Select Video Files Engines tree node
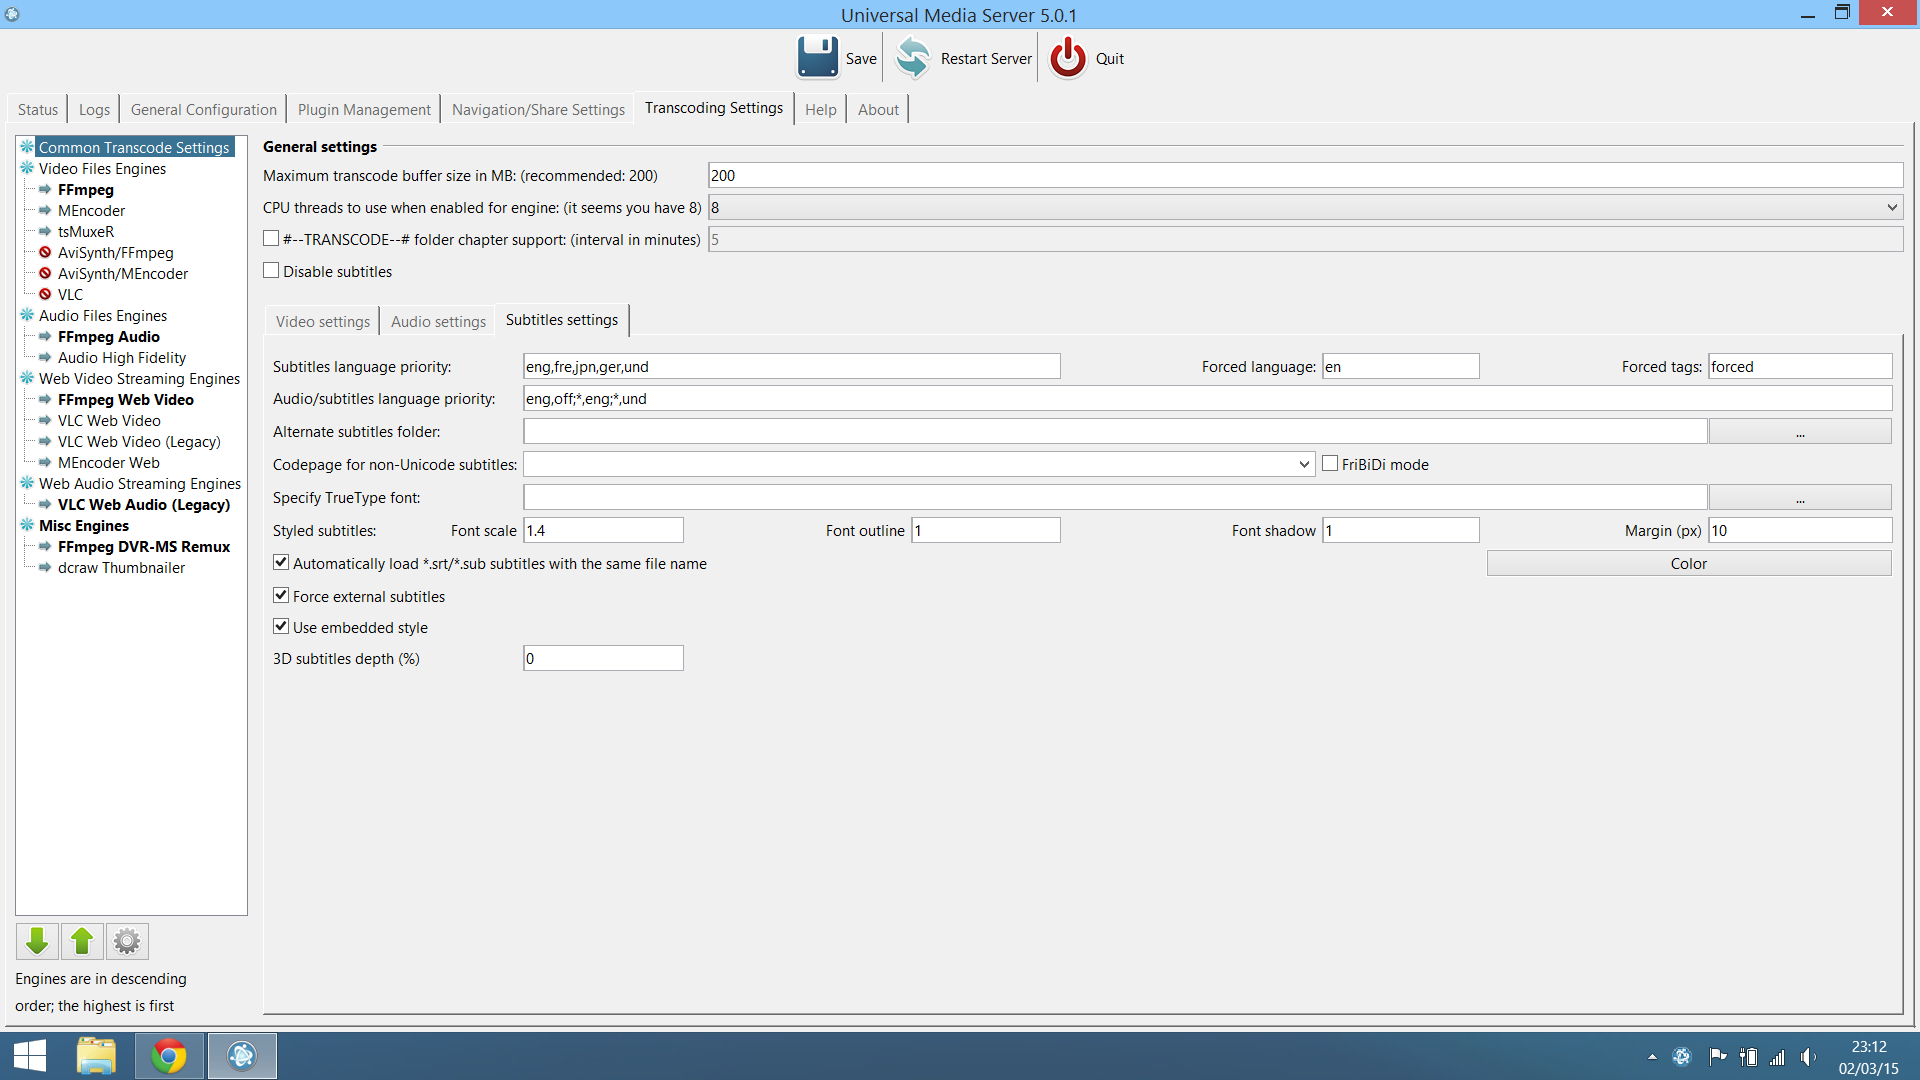 click(102, 168)
